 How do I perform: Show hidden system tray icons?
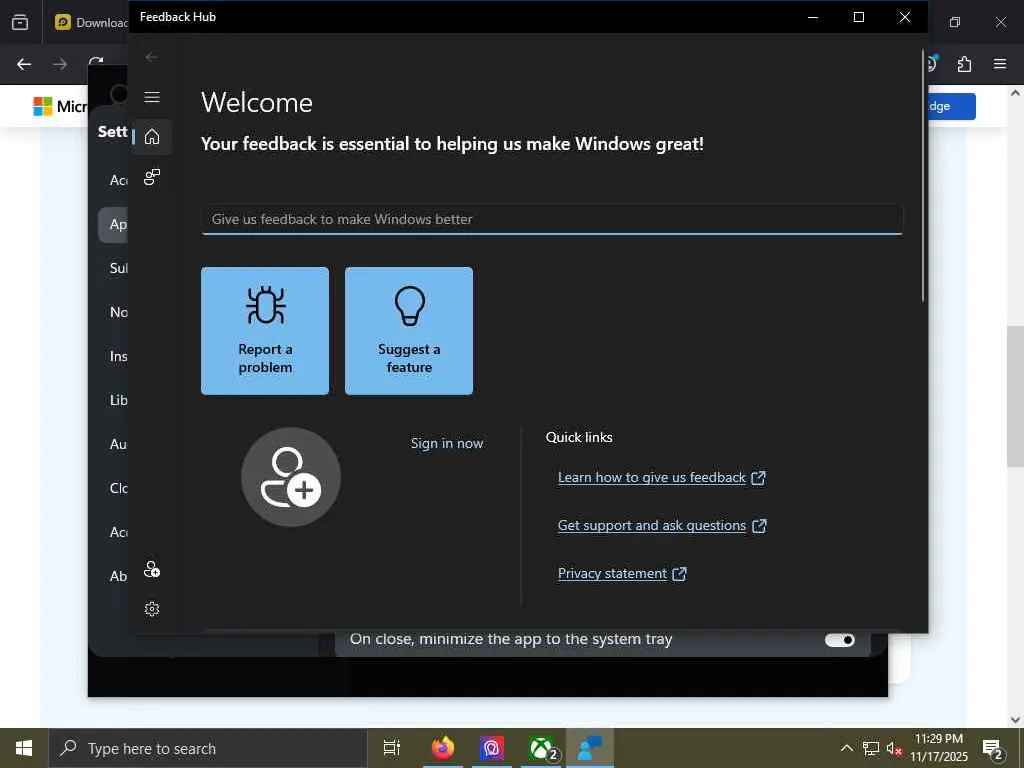tap(846, 748)
